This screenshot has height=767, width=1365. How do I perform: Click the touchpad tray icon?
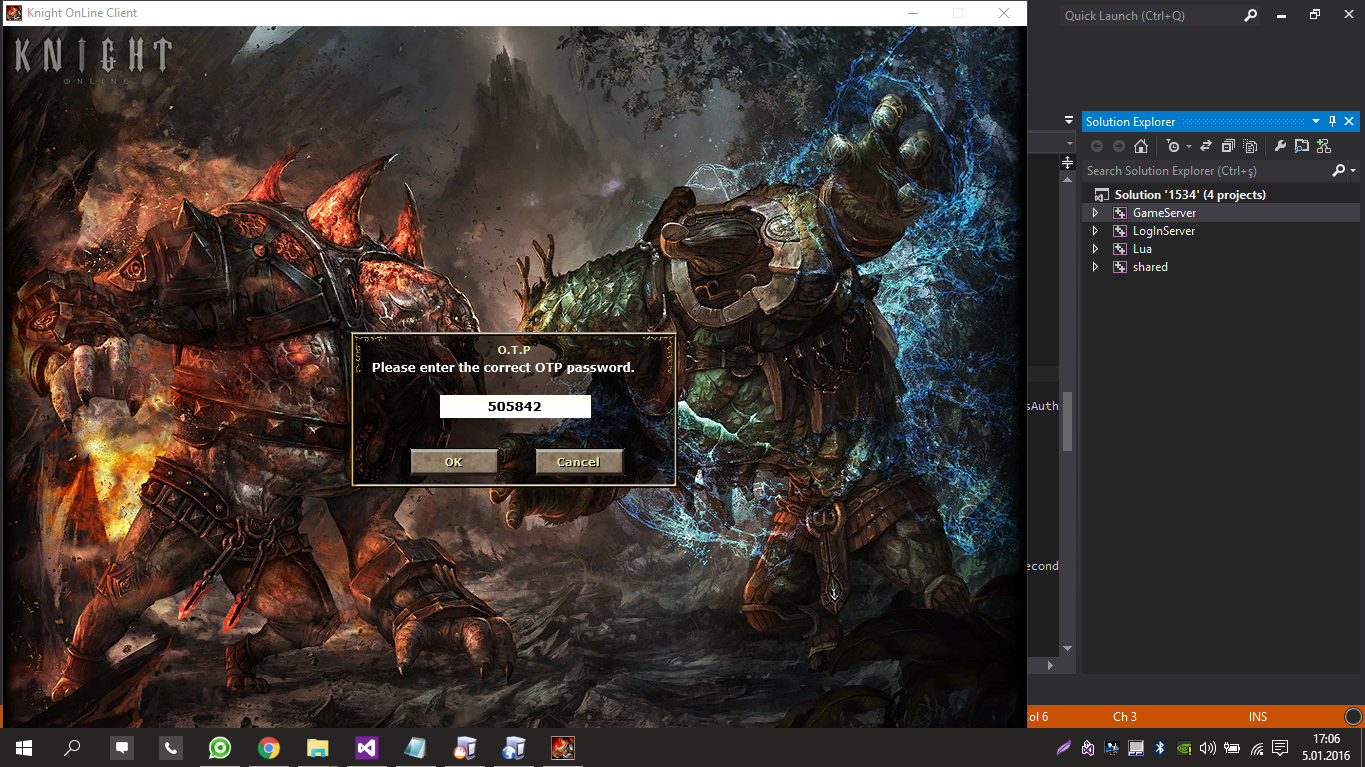click(1136, 747)
